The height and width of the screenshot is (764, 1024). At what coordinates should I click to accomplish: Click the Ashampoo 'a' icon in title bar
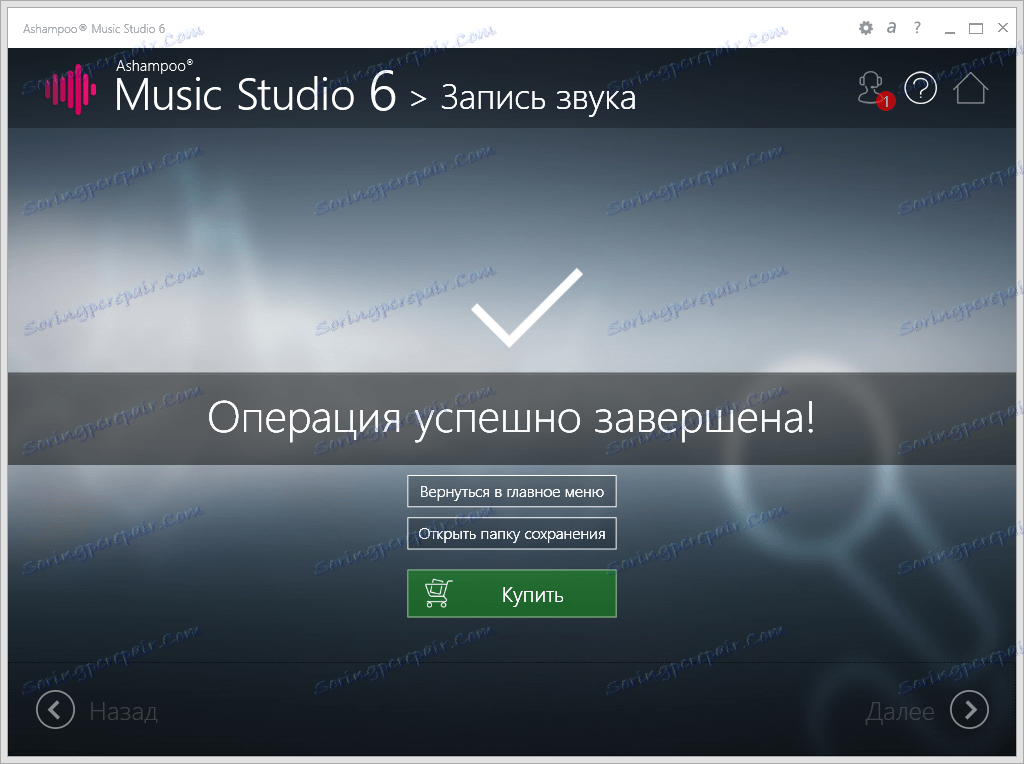(891, 28)
